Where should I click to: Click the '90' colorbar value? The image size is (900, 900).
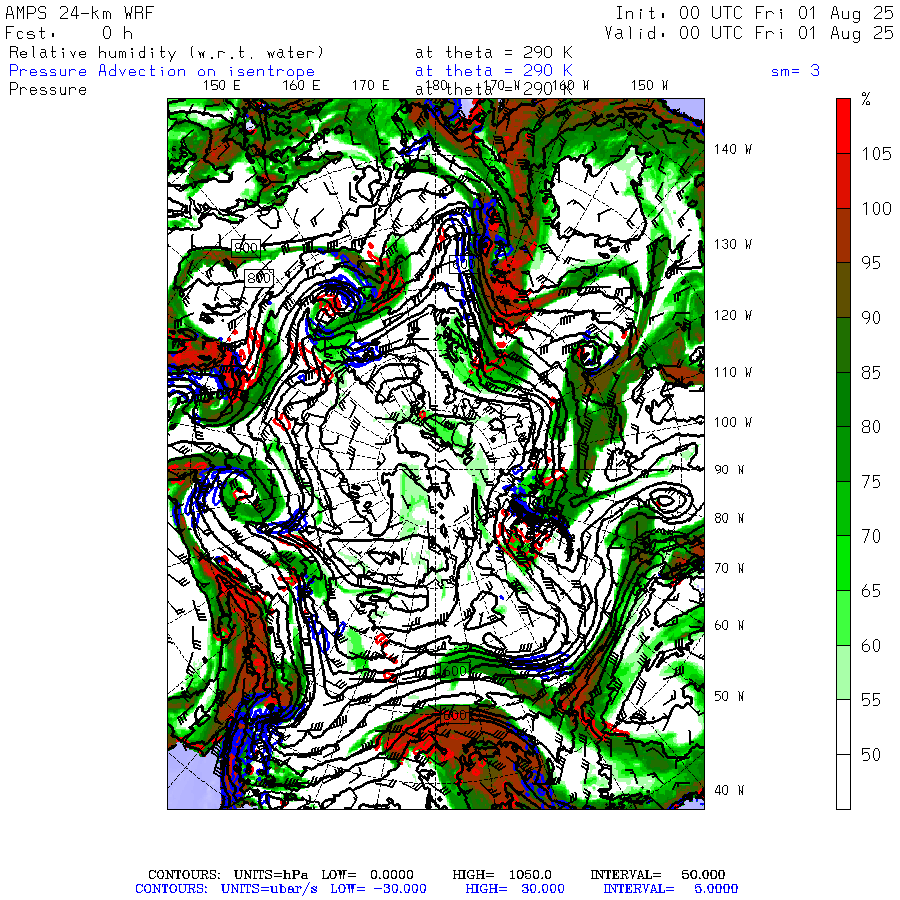[871, 317]
